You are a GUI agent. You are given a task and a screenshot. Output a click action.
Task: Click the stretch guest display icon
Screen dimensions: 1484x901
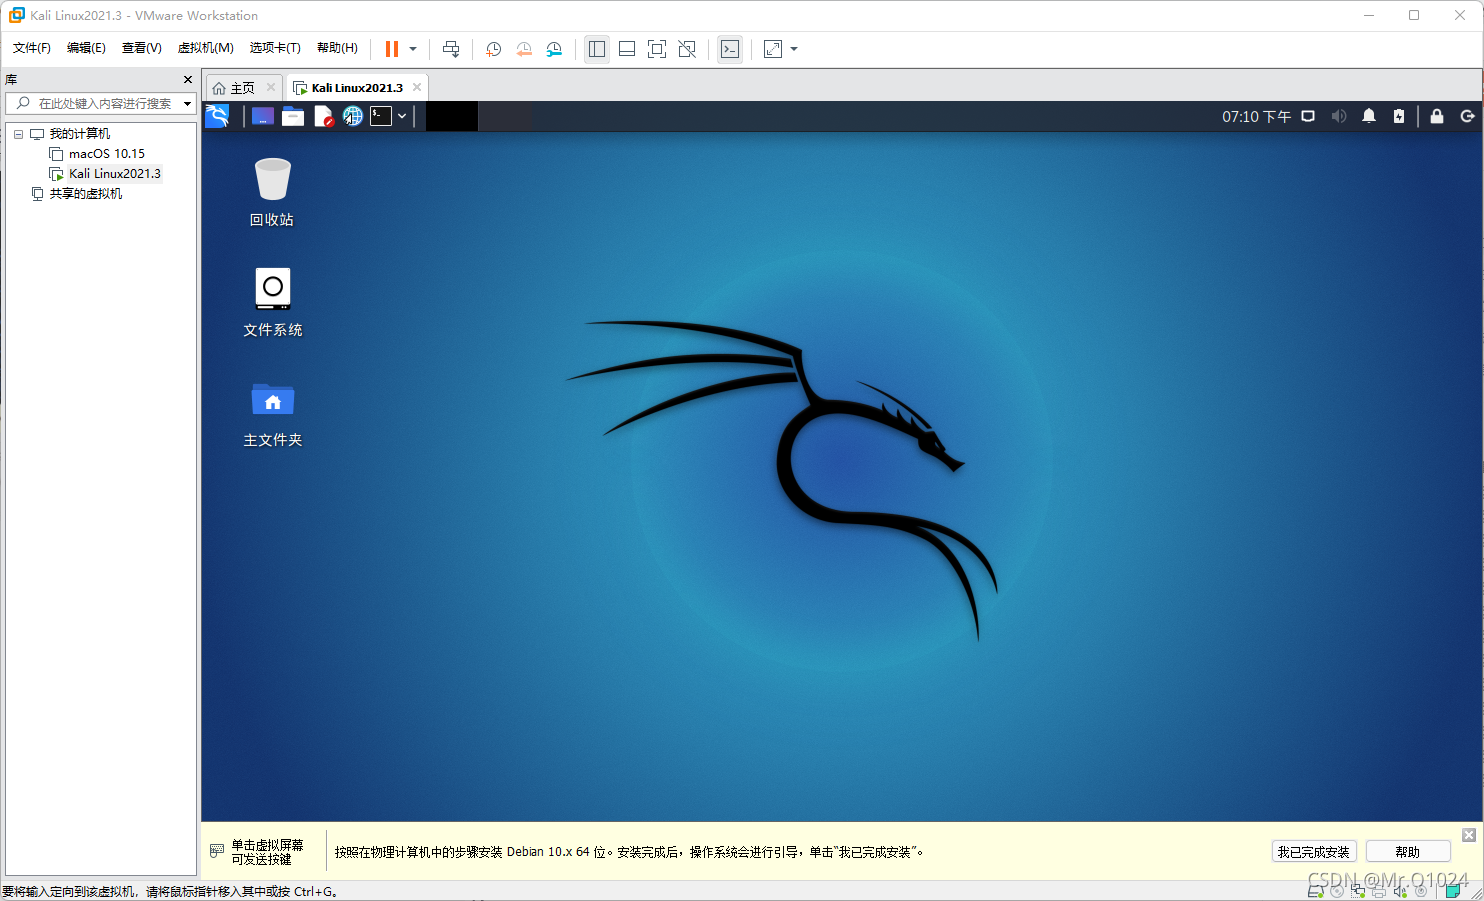pyautogui.click(x=773, y=49)
